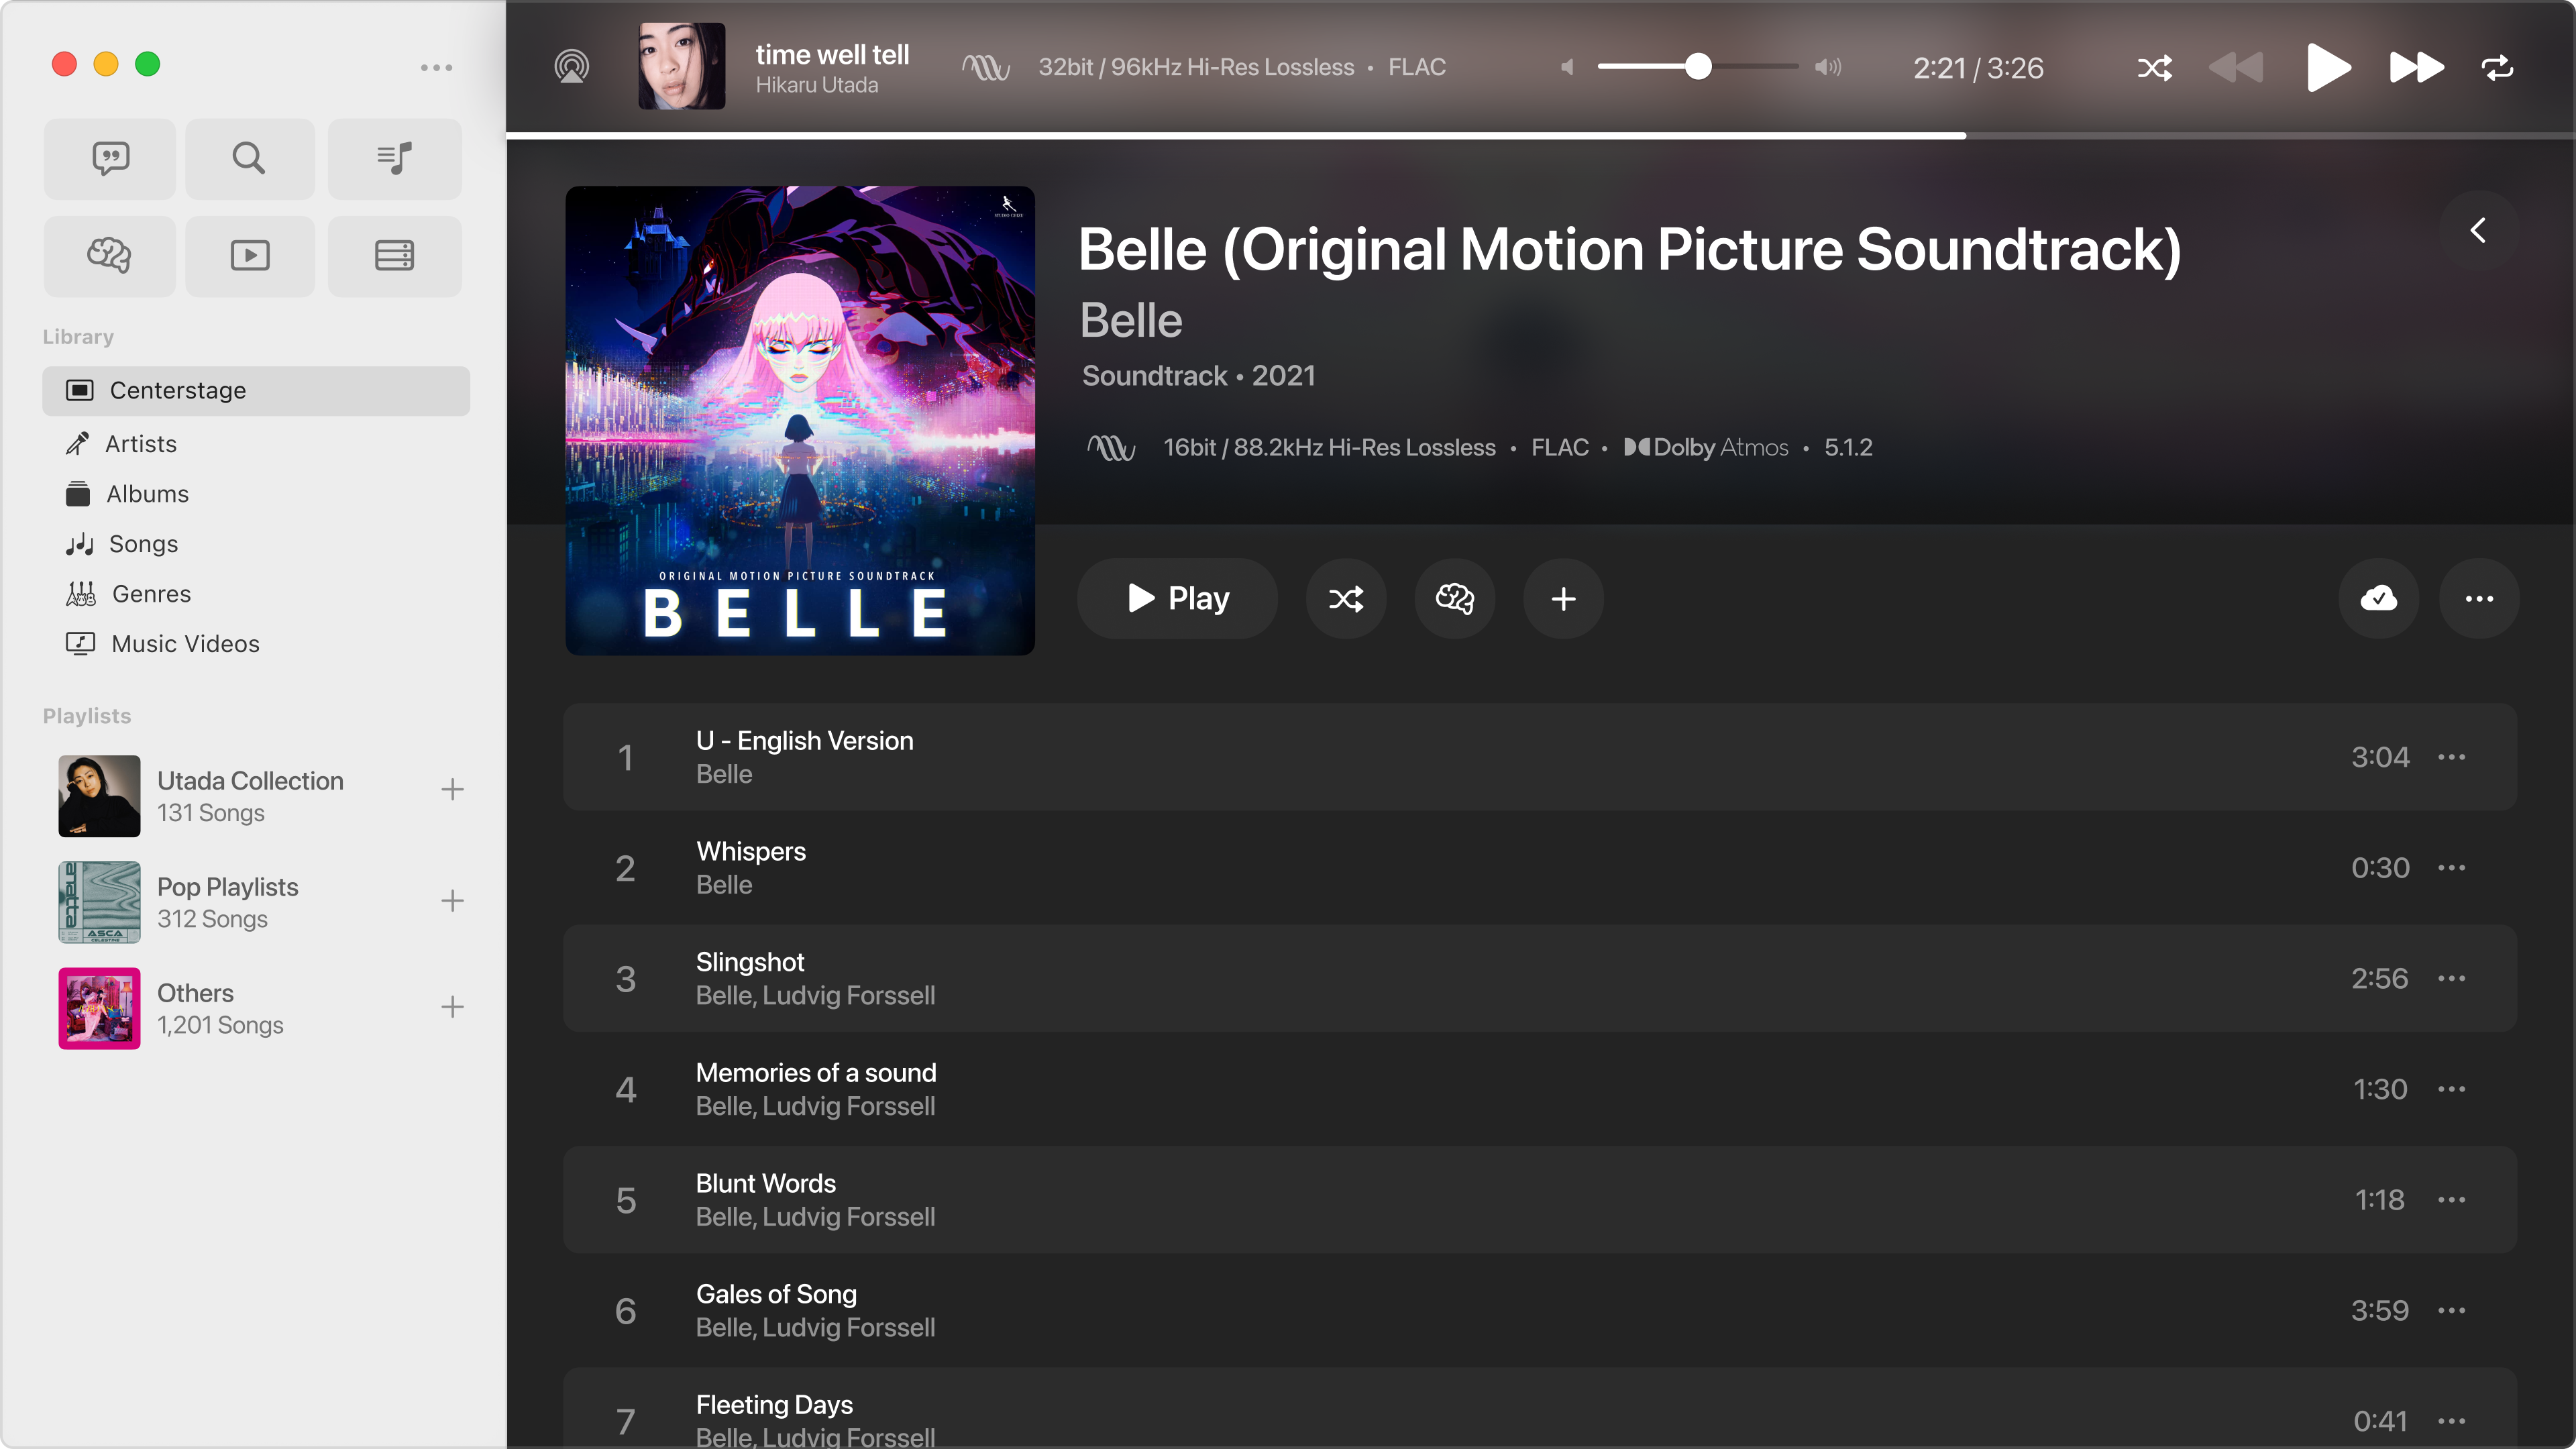The height and width of the screenshot is (1449, 2576).
Task: Collapse the album view with the back chevron
Action: 2477,230
